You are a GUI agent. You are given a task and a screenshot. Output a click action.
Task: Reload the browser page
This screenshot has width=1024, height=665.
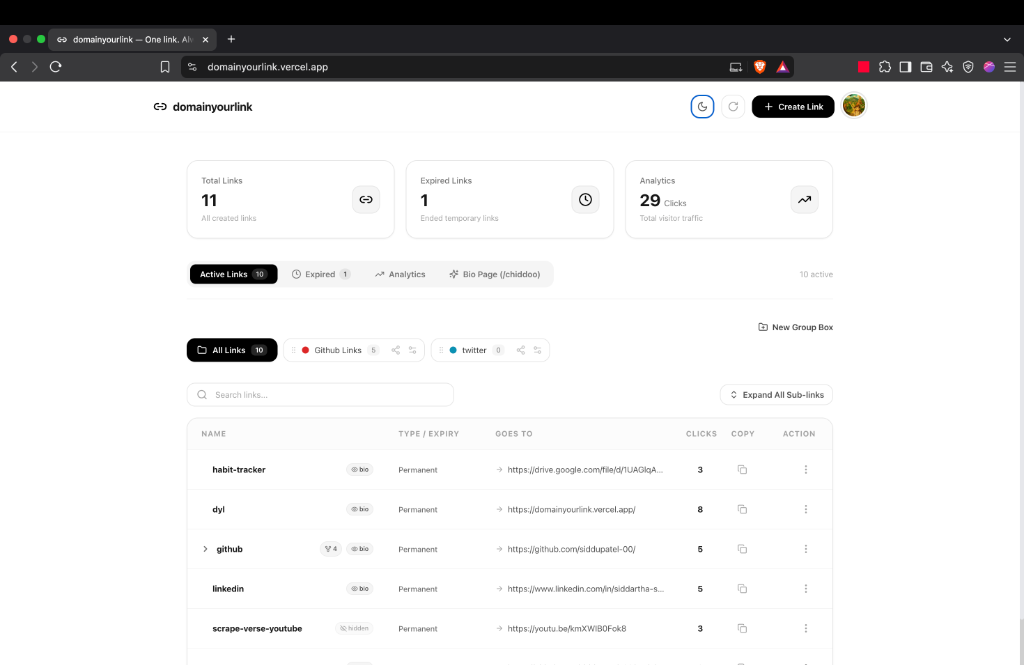(56, 67)
